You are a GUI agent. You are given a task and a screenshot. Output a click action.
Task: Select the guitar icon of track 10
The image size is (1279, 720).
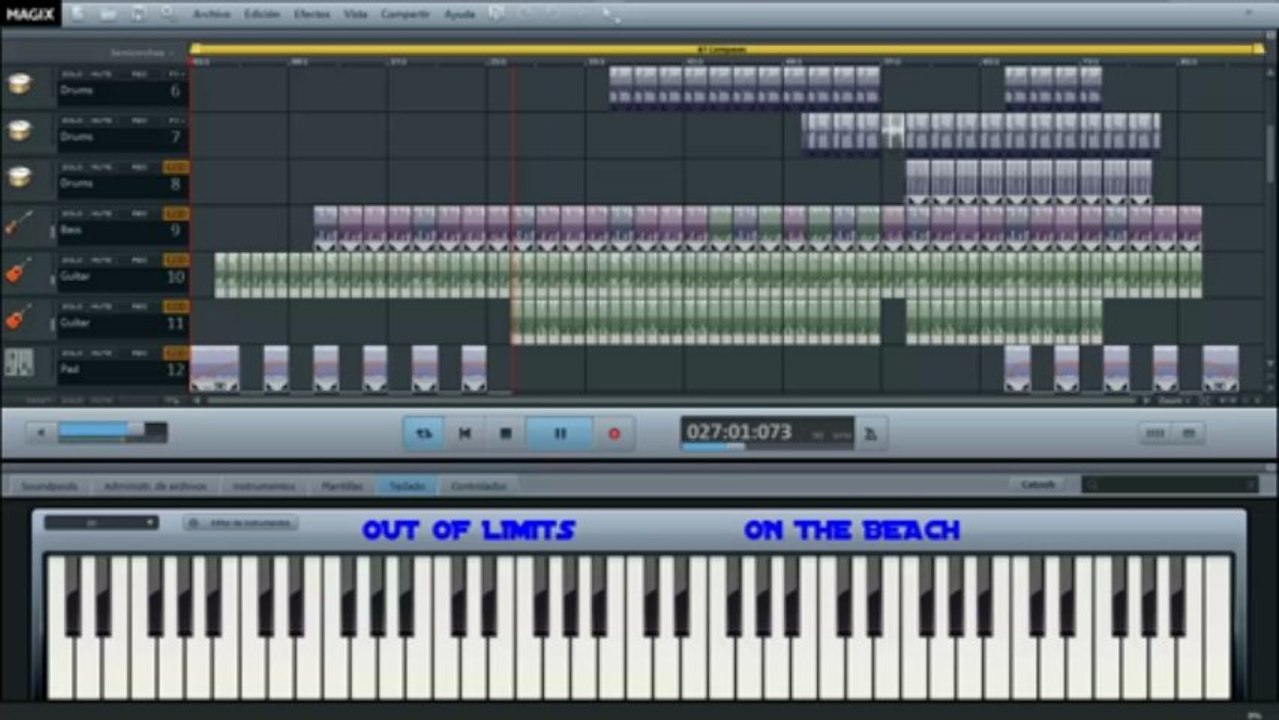pyautogui.click(x=19, y=270)
